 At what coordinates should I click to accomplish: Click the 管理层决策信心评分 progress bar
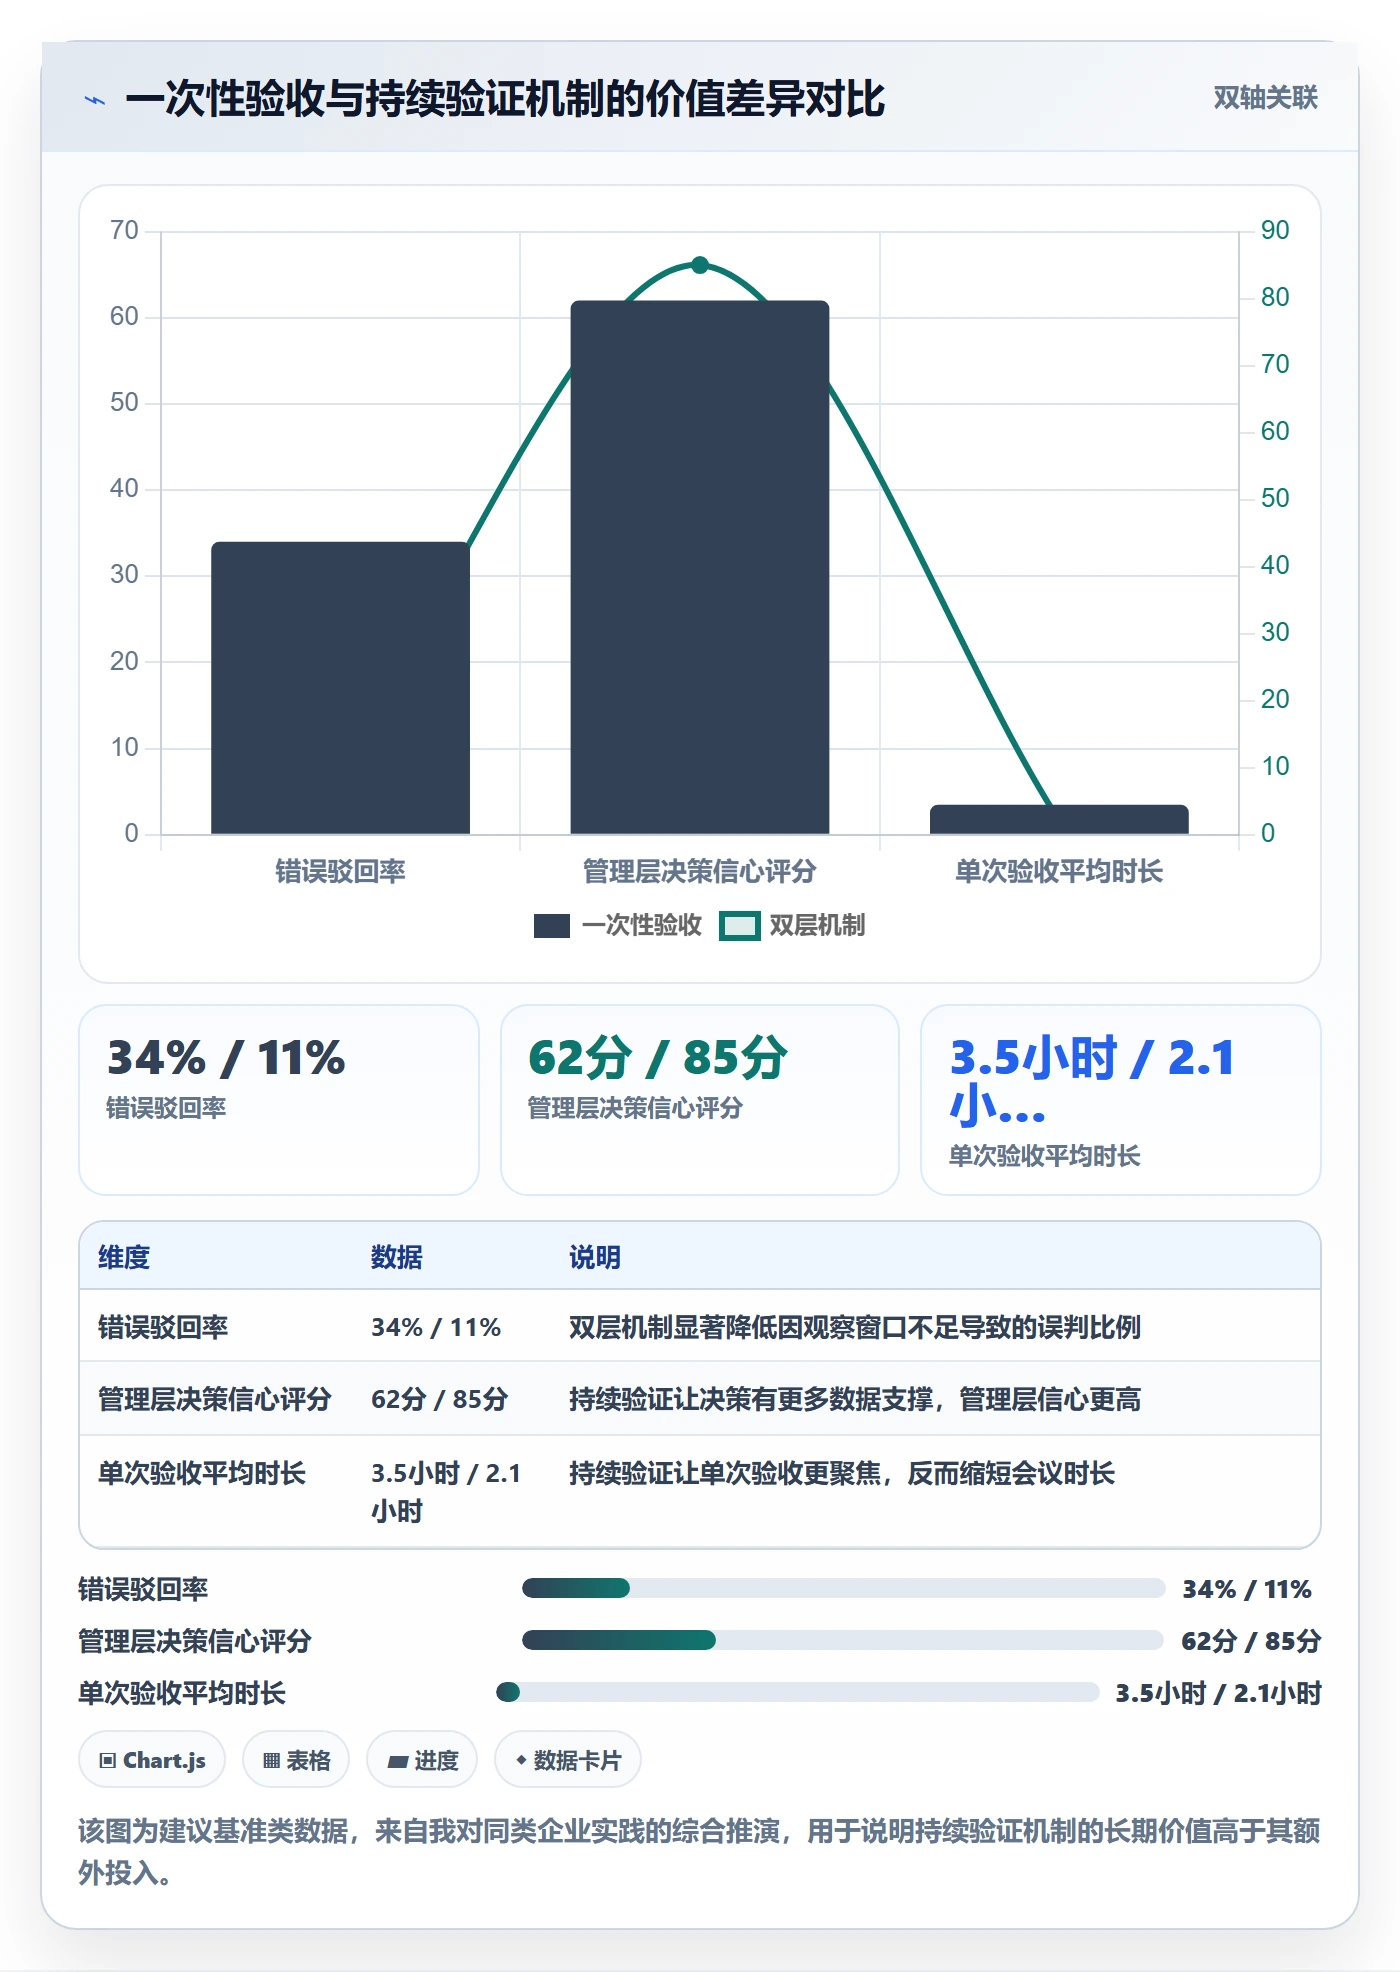843,1640
